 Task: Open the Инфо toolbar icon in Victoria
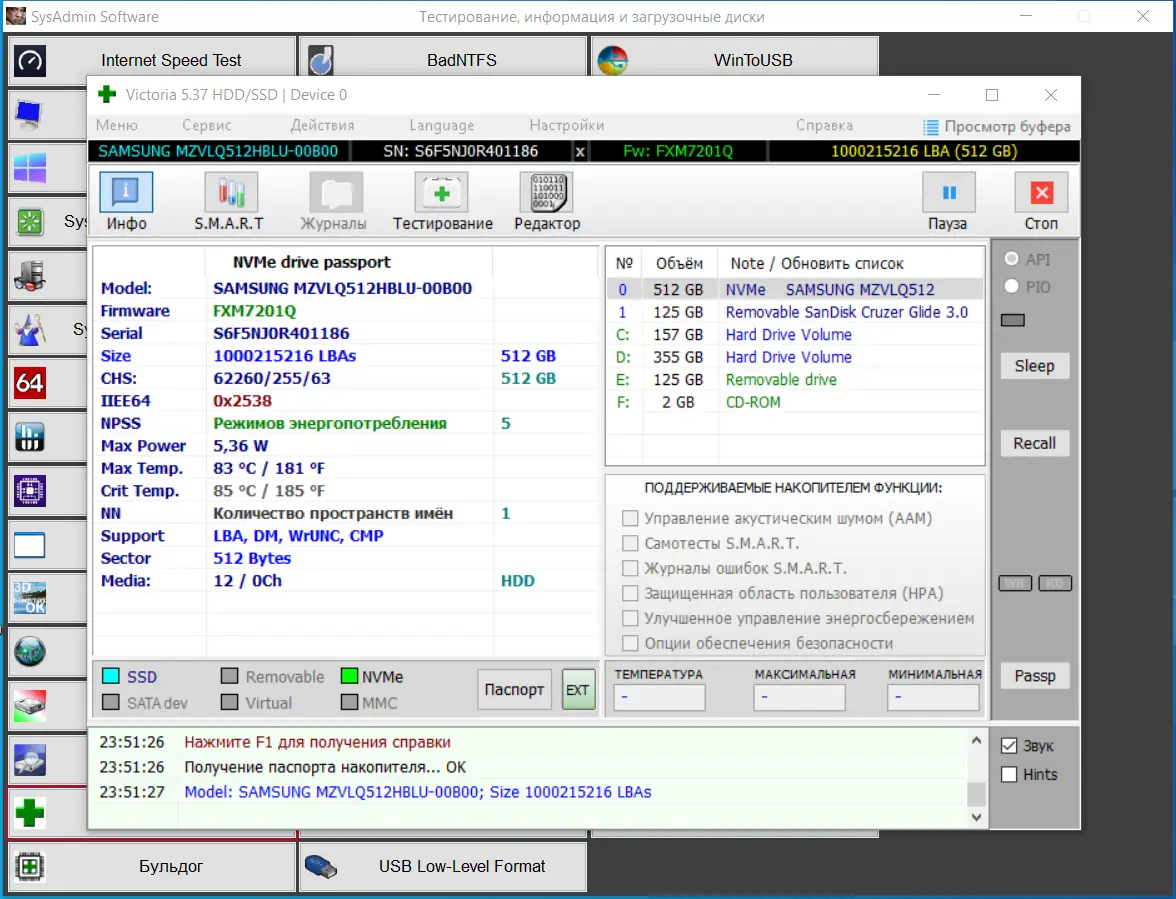(126, 192)
